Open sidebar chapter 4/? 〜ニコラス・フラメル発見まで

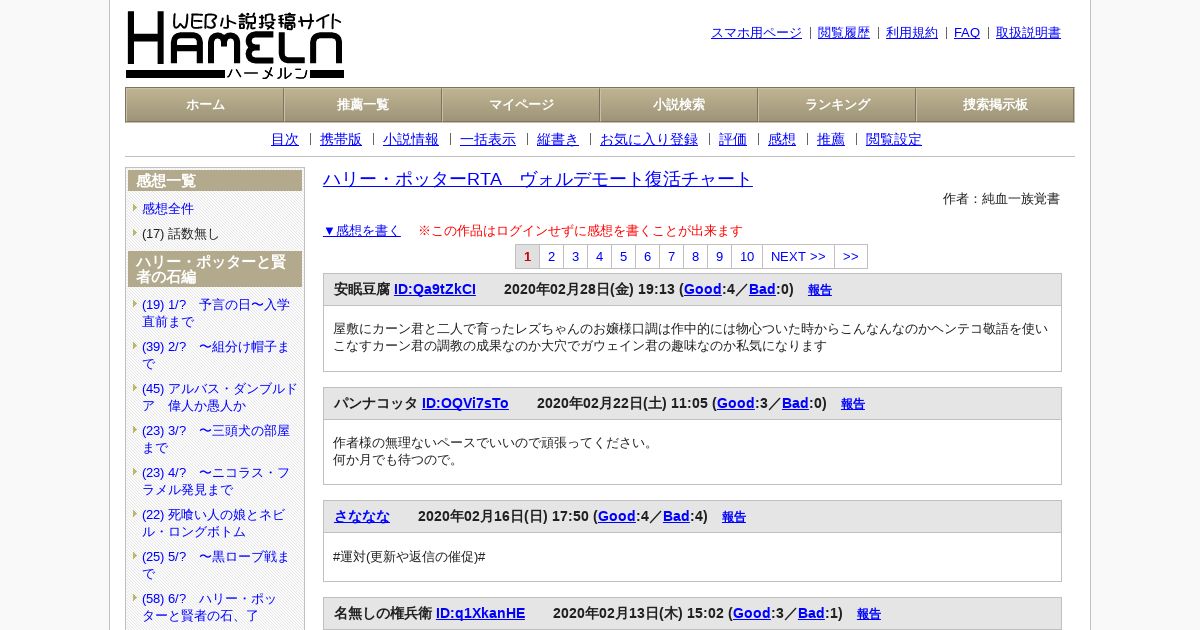pos(216,481)
